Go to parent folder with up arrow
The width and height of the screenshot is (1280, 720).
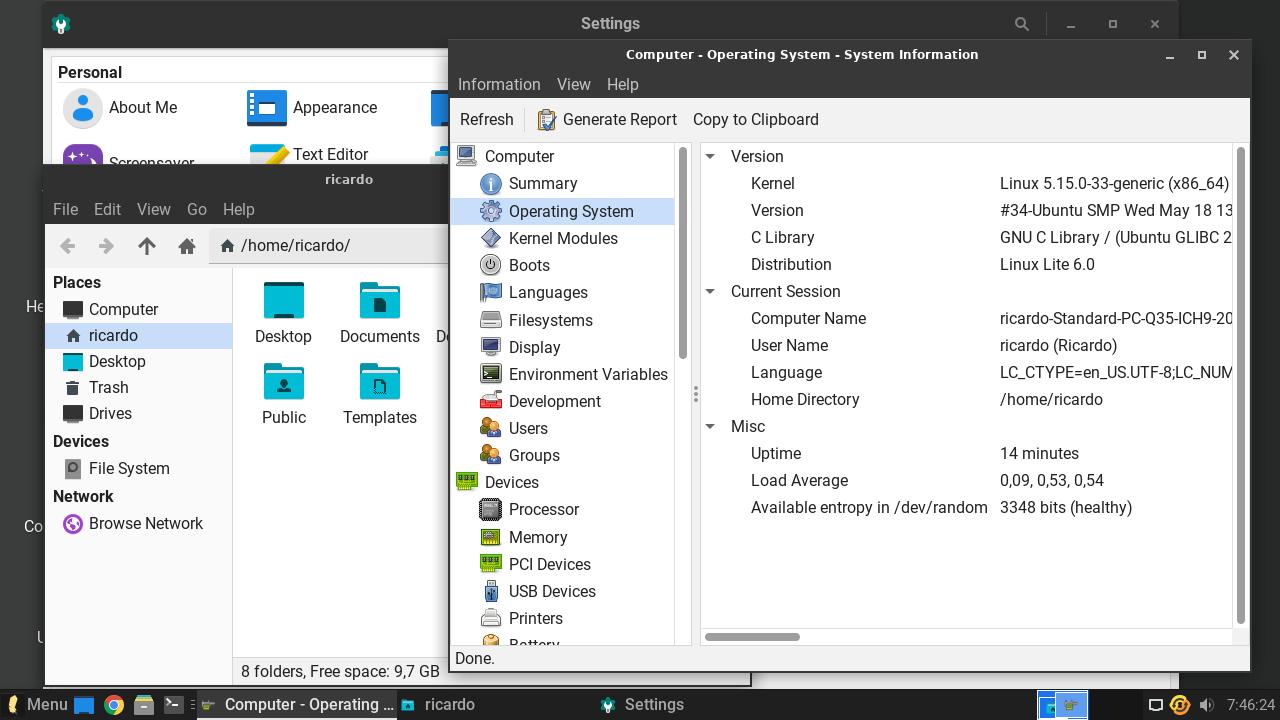click(x=147, y=246)
